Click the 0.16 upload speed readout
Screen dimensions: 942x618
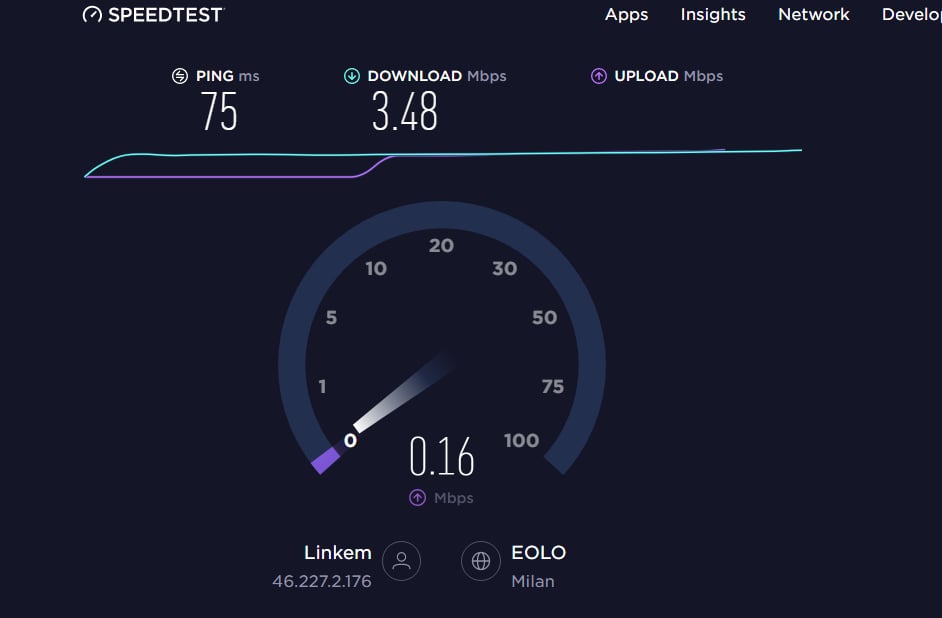(x=442, y=456)
